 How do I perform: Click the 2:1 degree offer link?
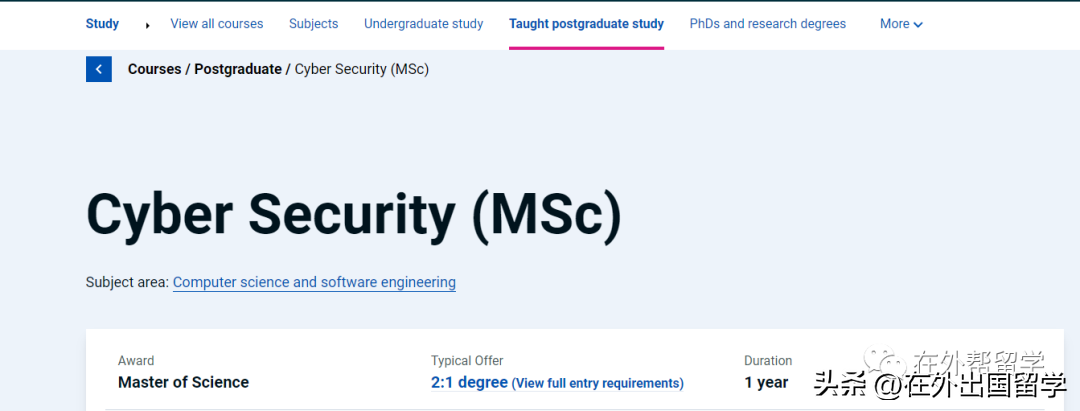469,382
